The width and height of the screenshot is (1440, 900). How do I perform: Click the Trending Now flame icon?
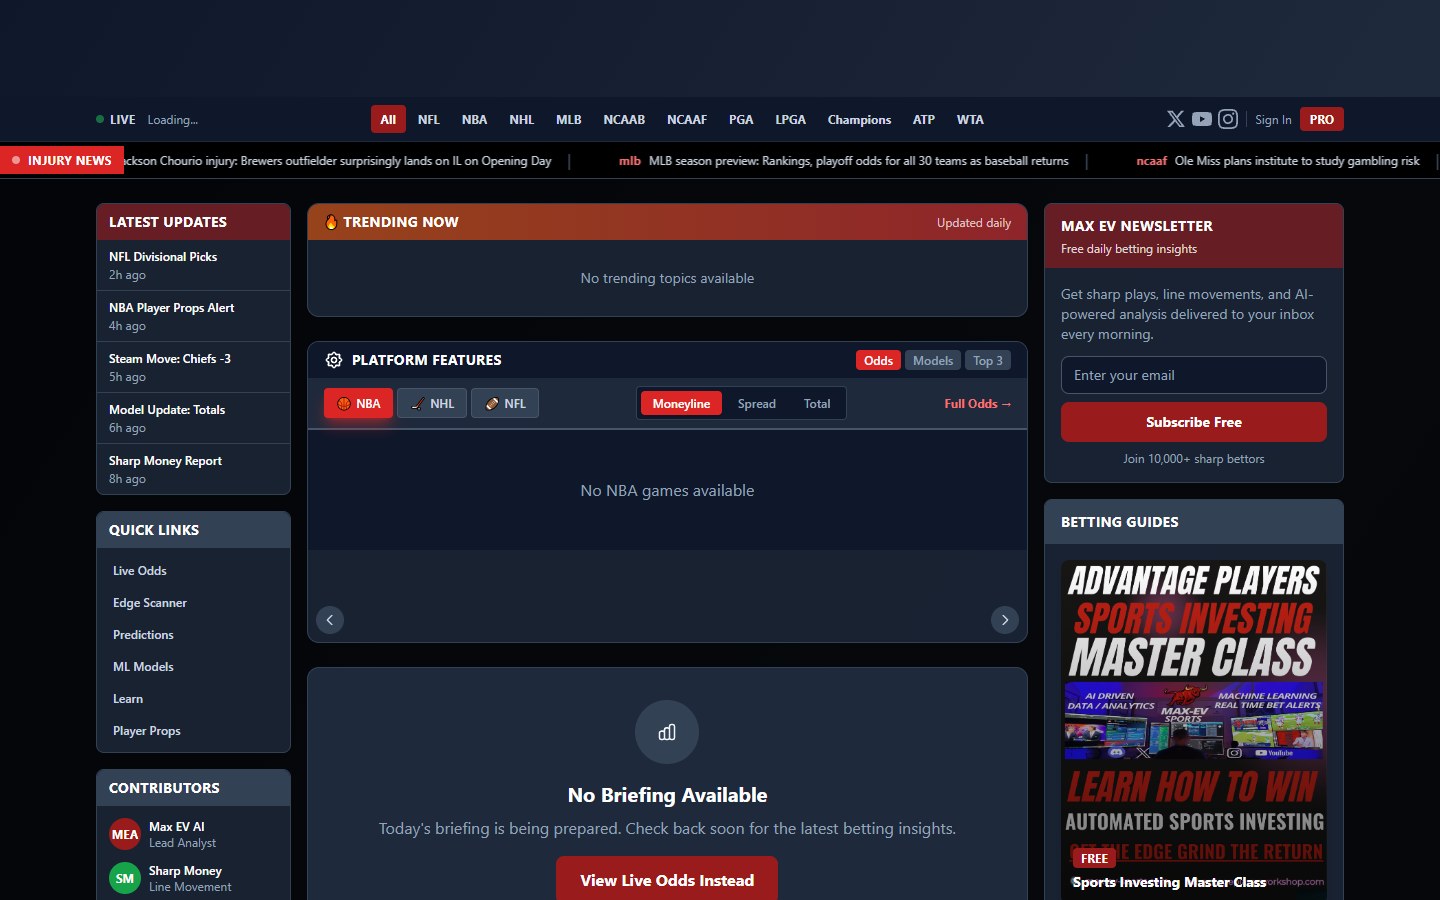tap(331, 222)
